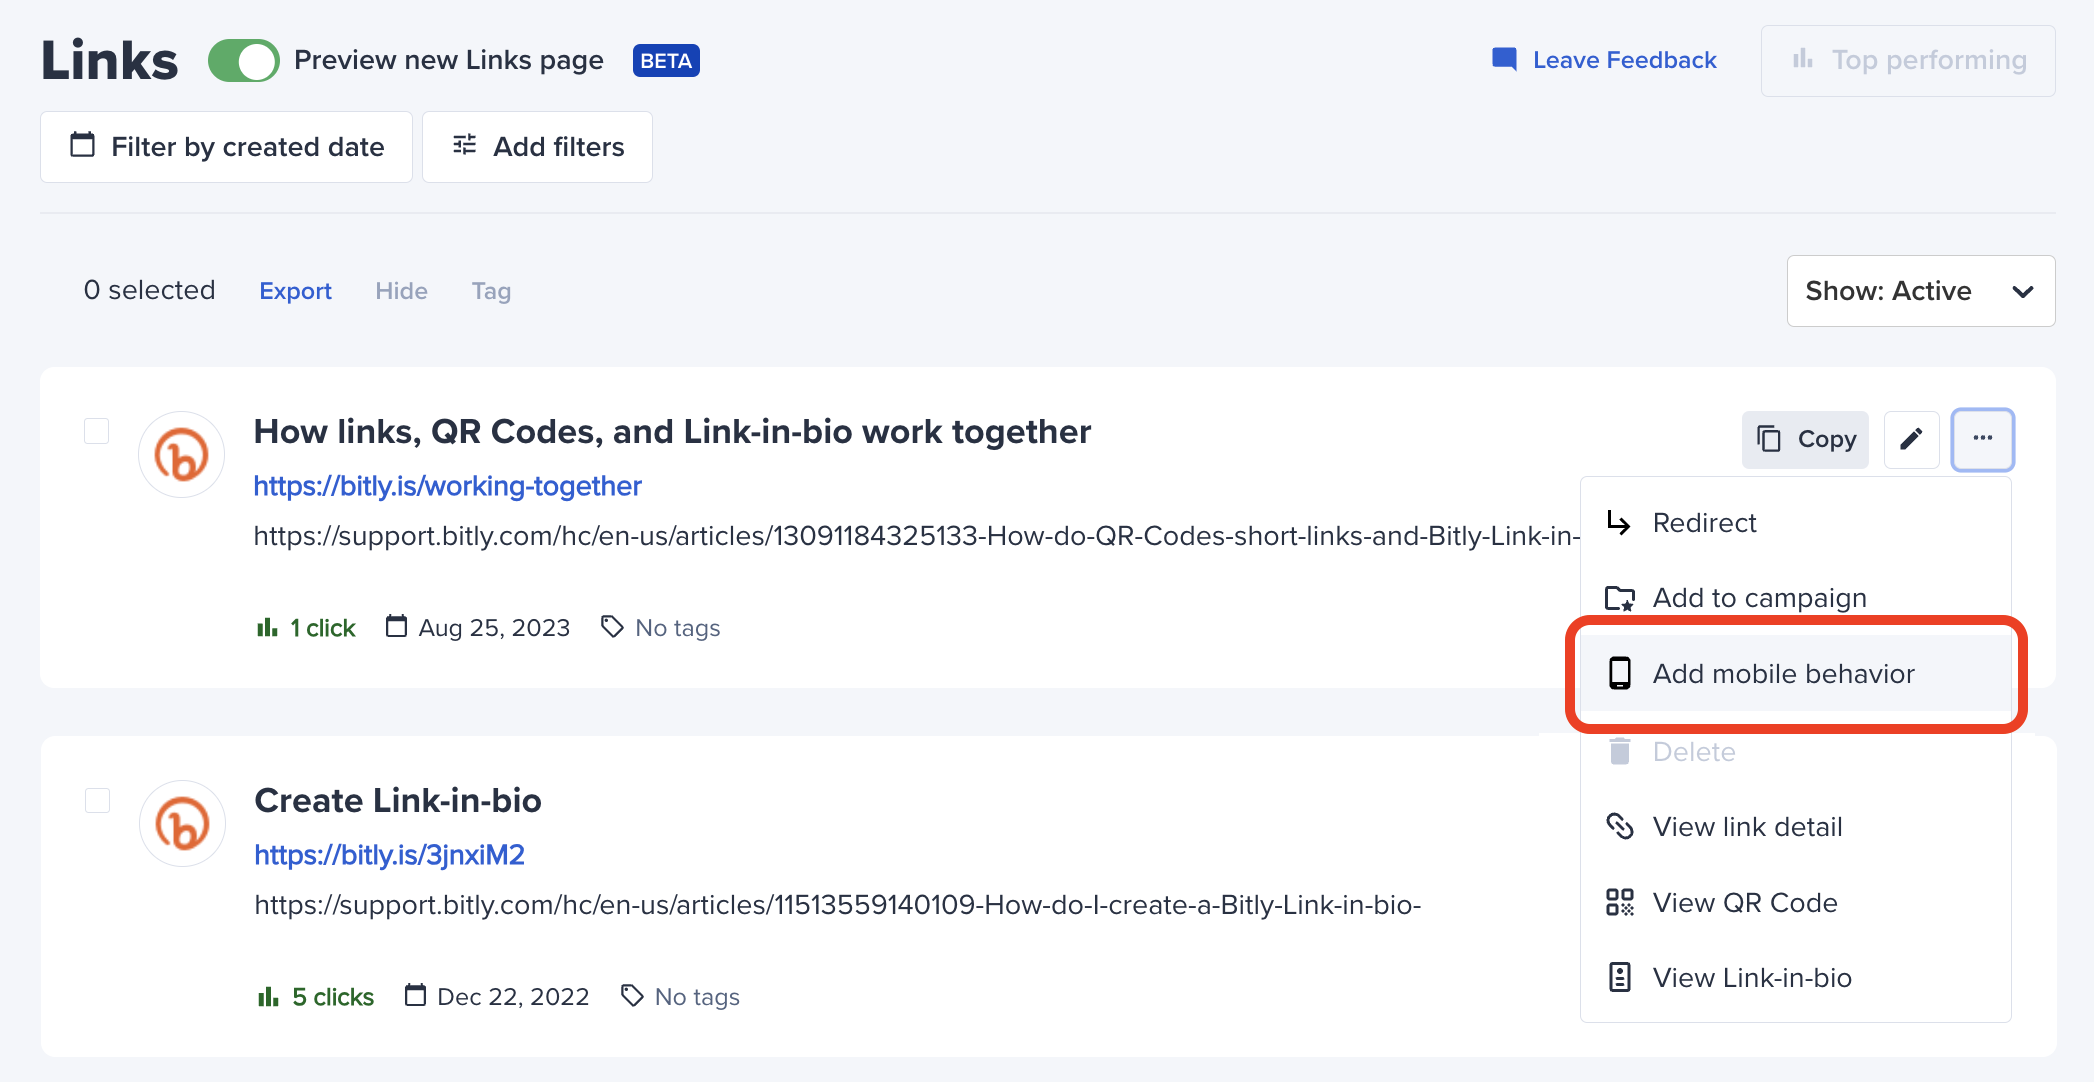Screen dimensions: 2094x1082
Task: Click the Copy button
Action: click(1805, 440)
